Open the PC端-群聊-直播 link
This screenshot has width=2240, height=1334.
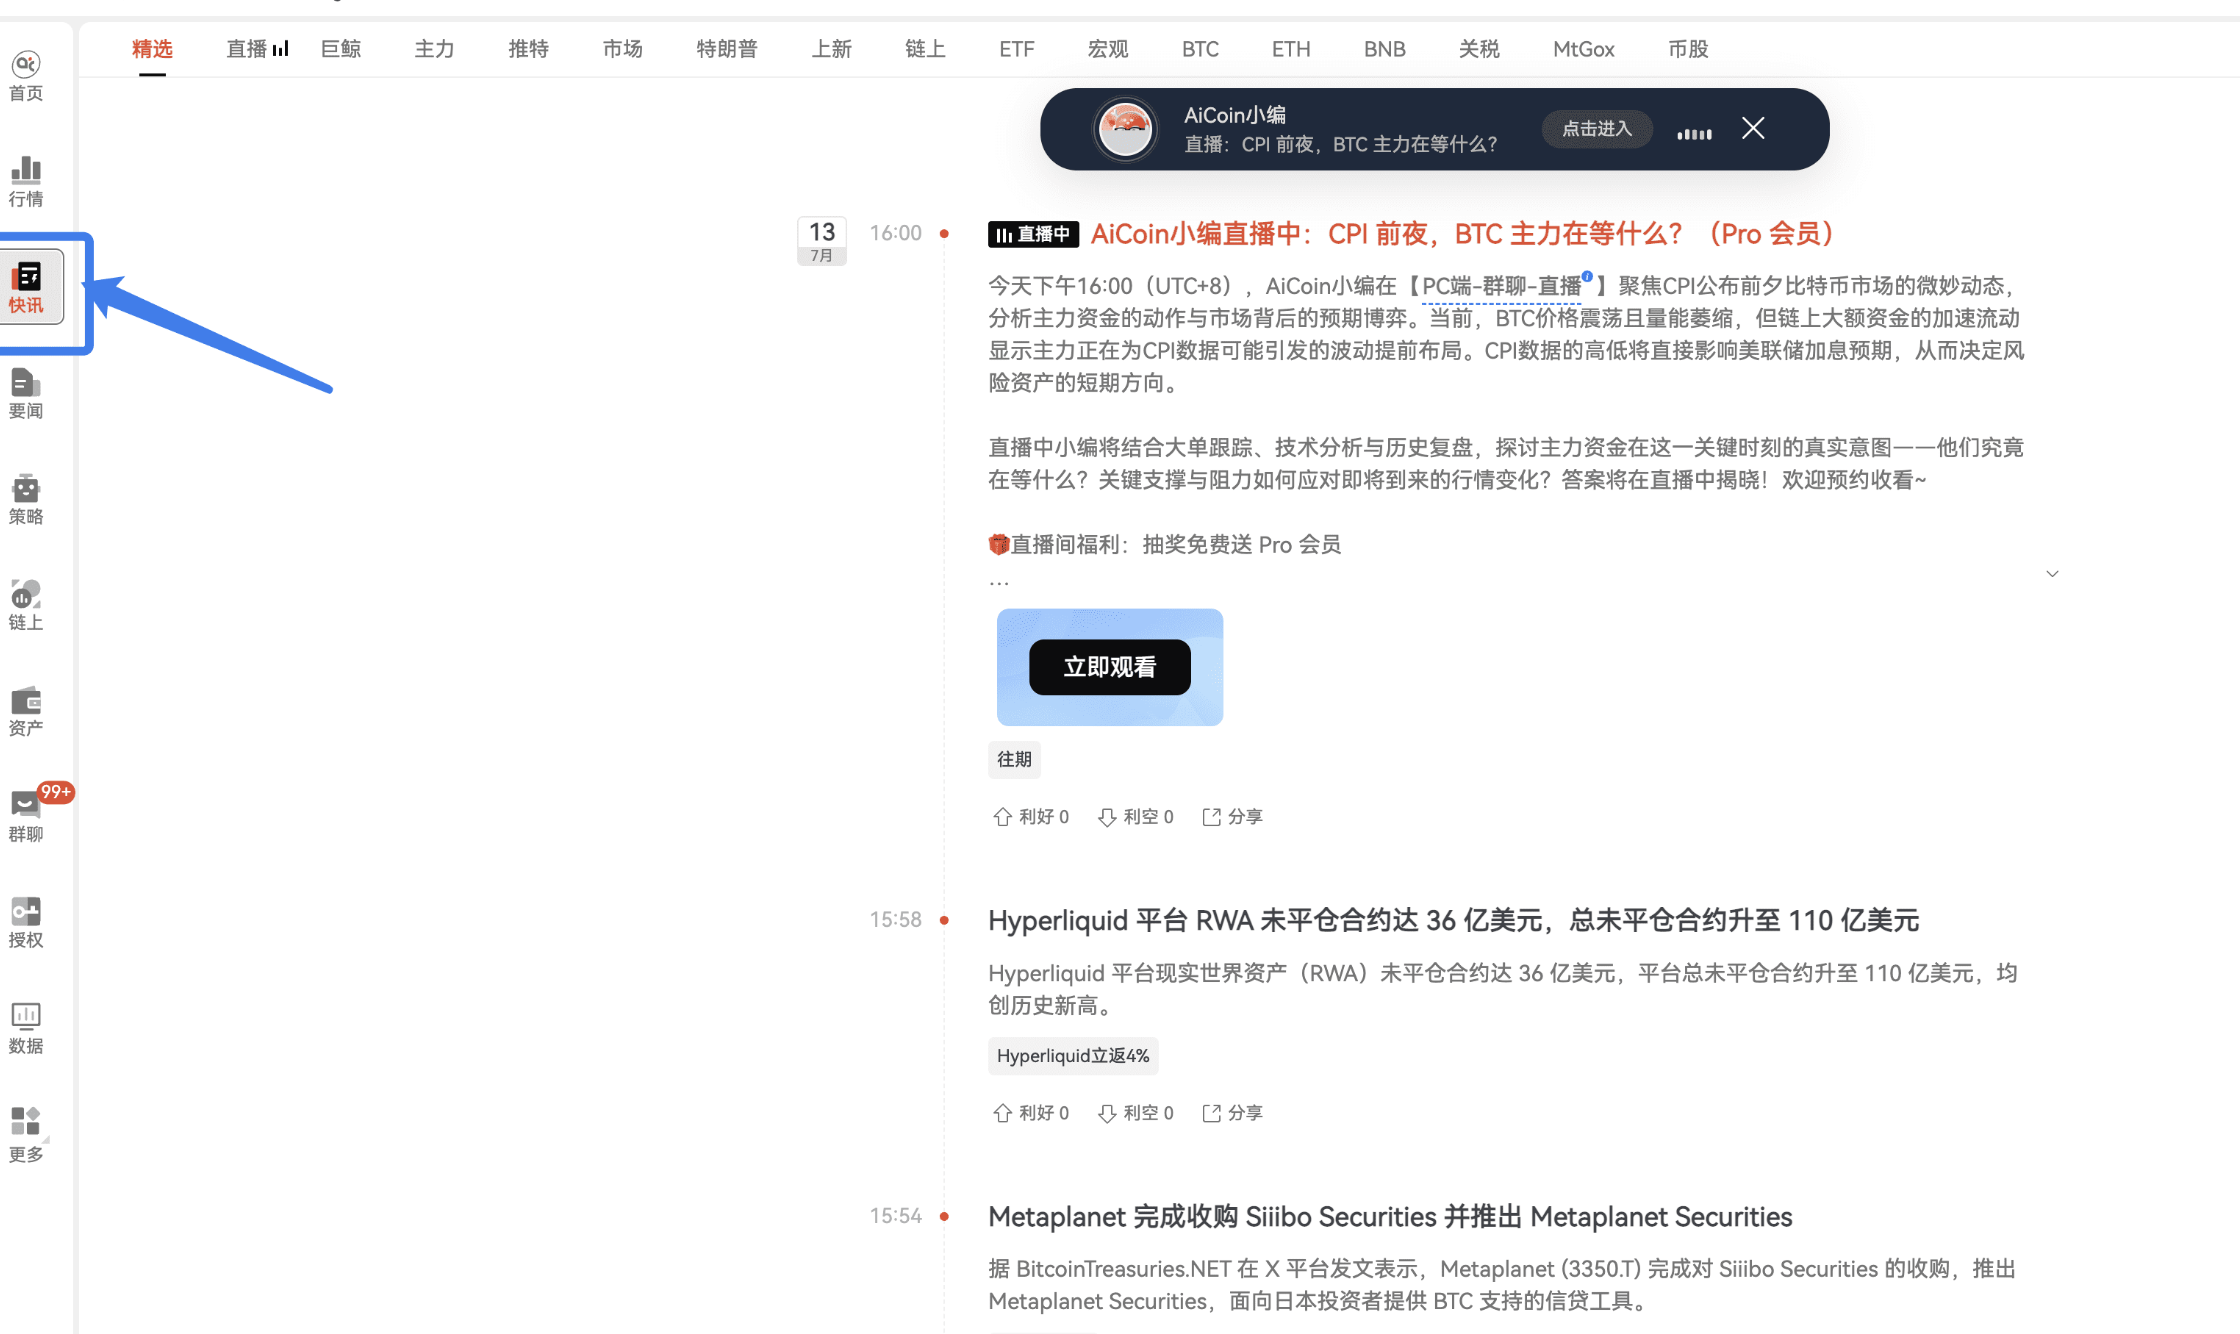click(1502, 286)
